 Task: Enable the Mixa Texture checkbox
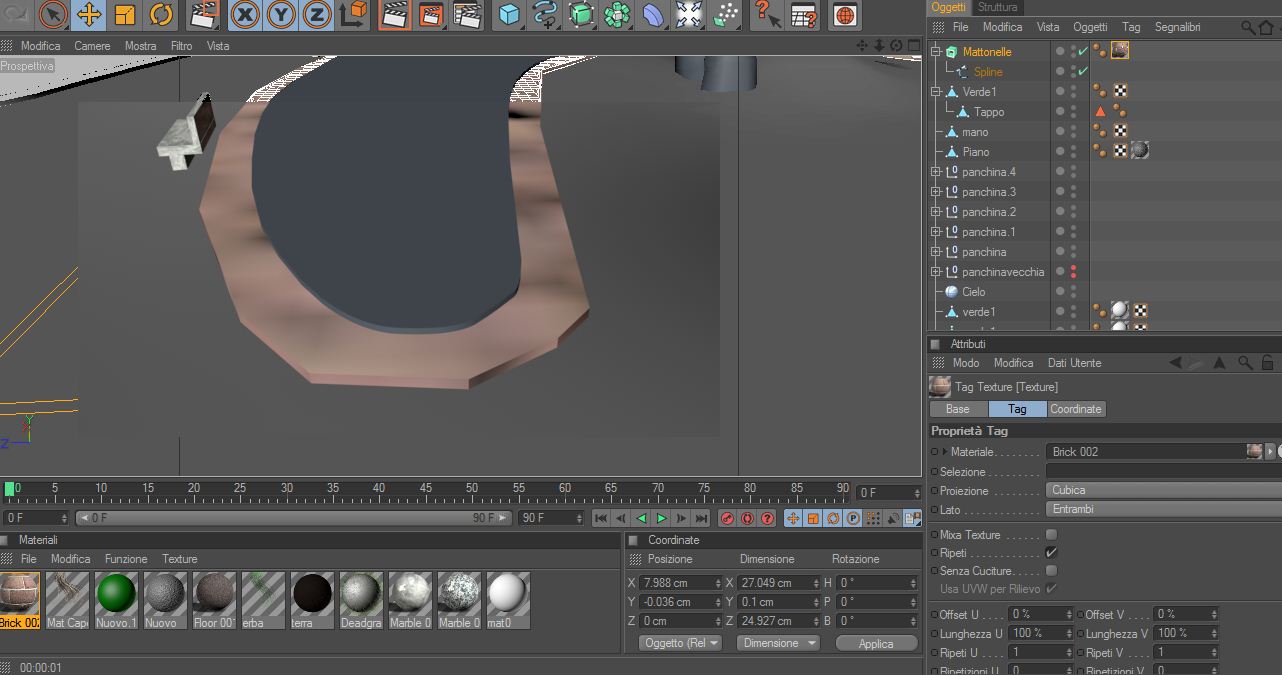[1051, 535]
